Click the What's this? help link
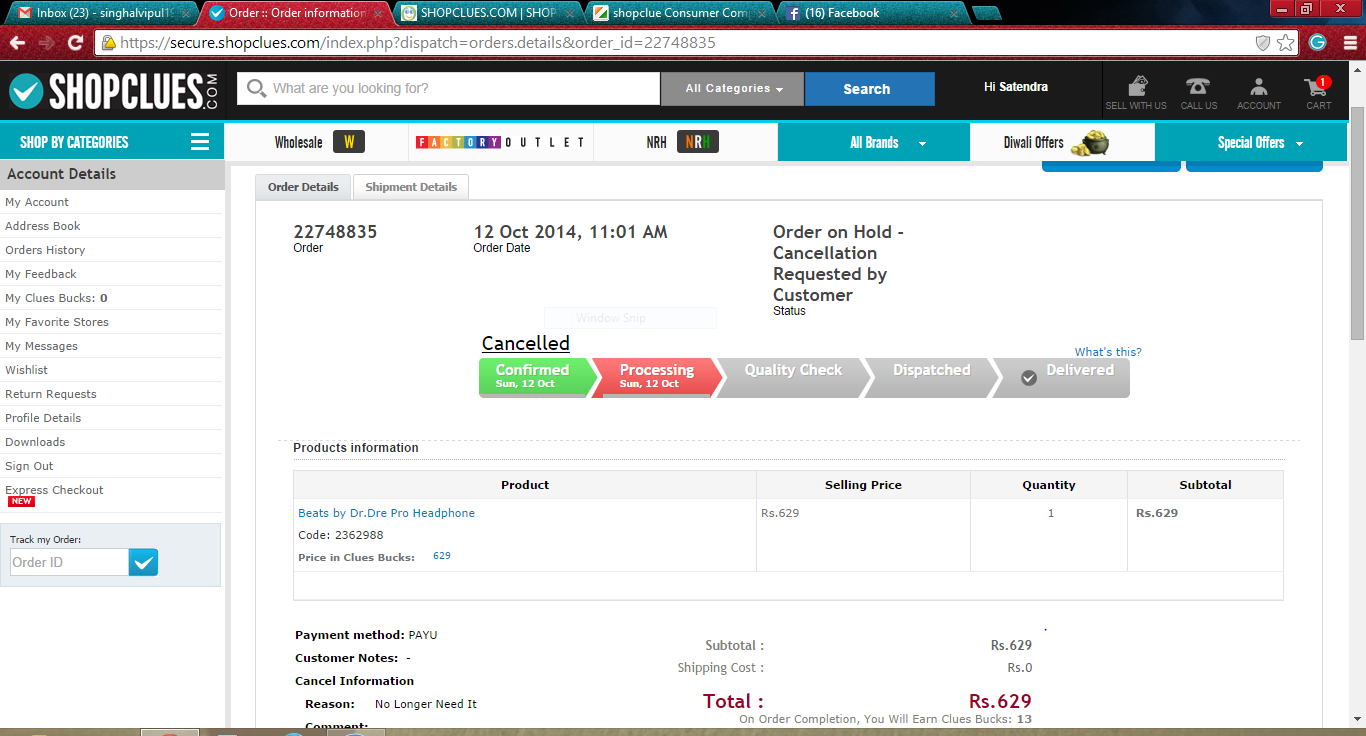The width and height of the screenshot is (1366, 736). [1107, 352]
